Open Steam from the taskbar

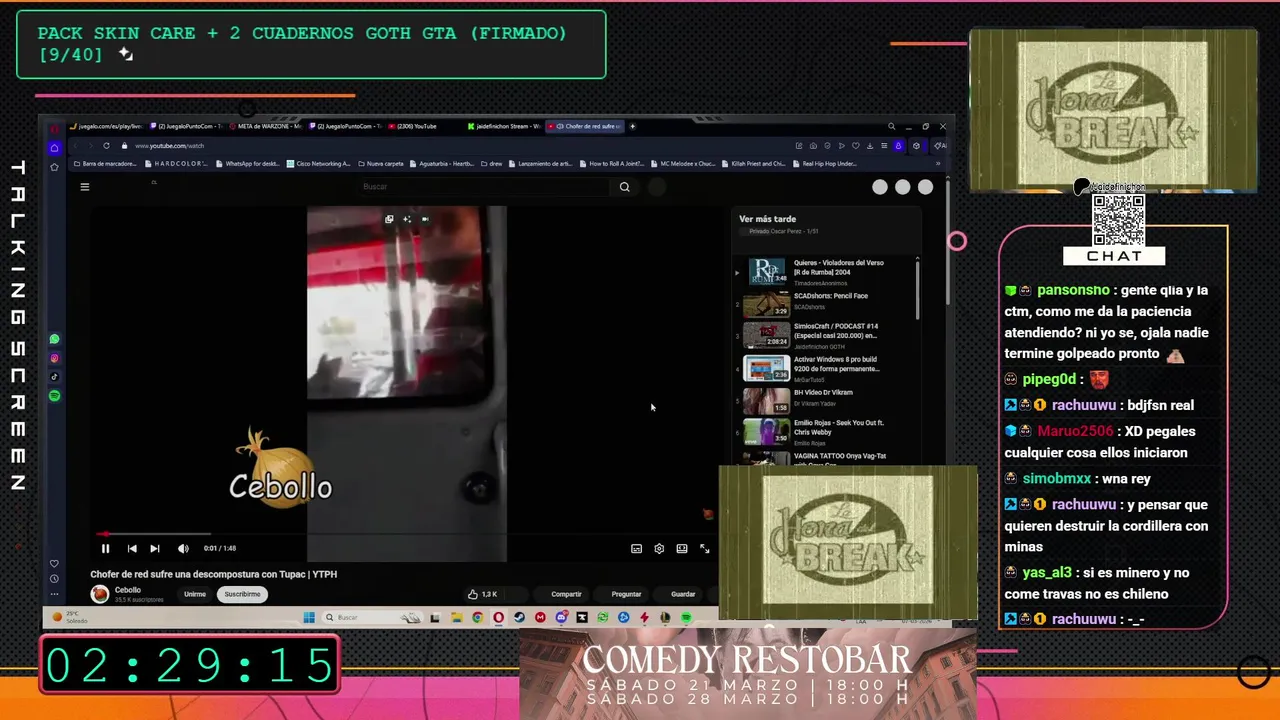(519, 618)
